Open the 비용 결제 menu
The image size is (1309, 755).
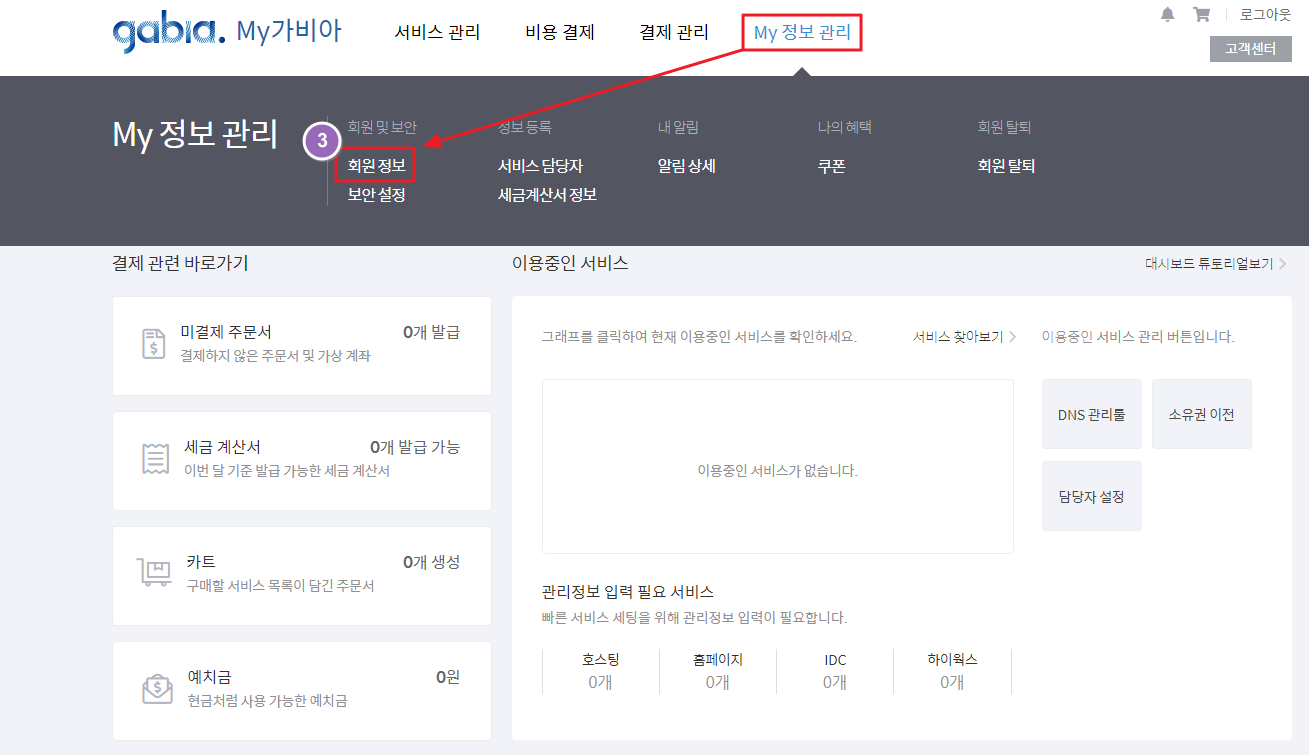560,32
